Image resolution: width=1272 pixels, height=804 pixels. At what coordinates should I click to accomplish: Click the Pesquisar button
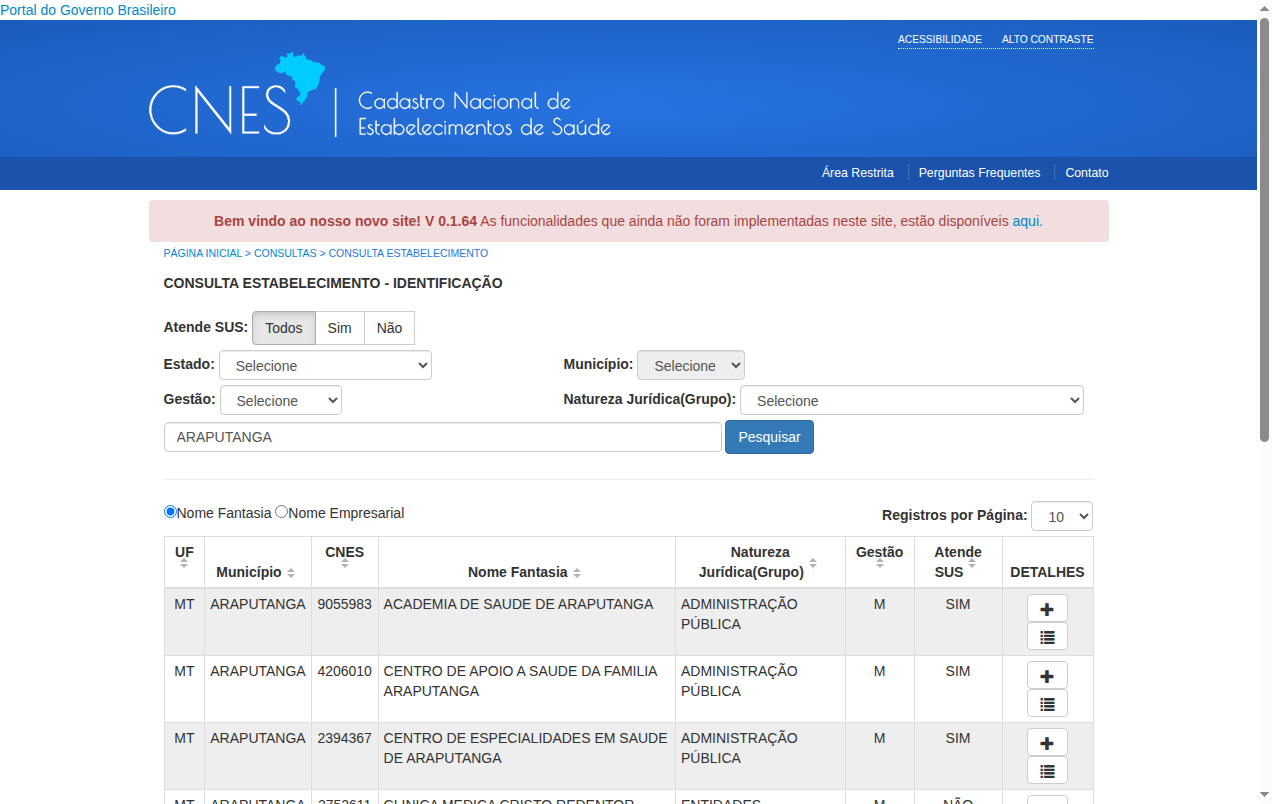[769, 437]
